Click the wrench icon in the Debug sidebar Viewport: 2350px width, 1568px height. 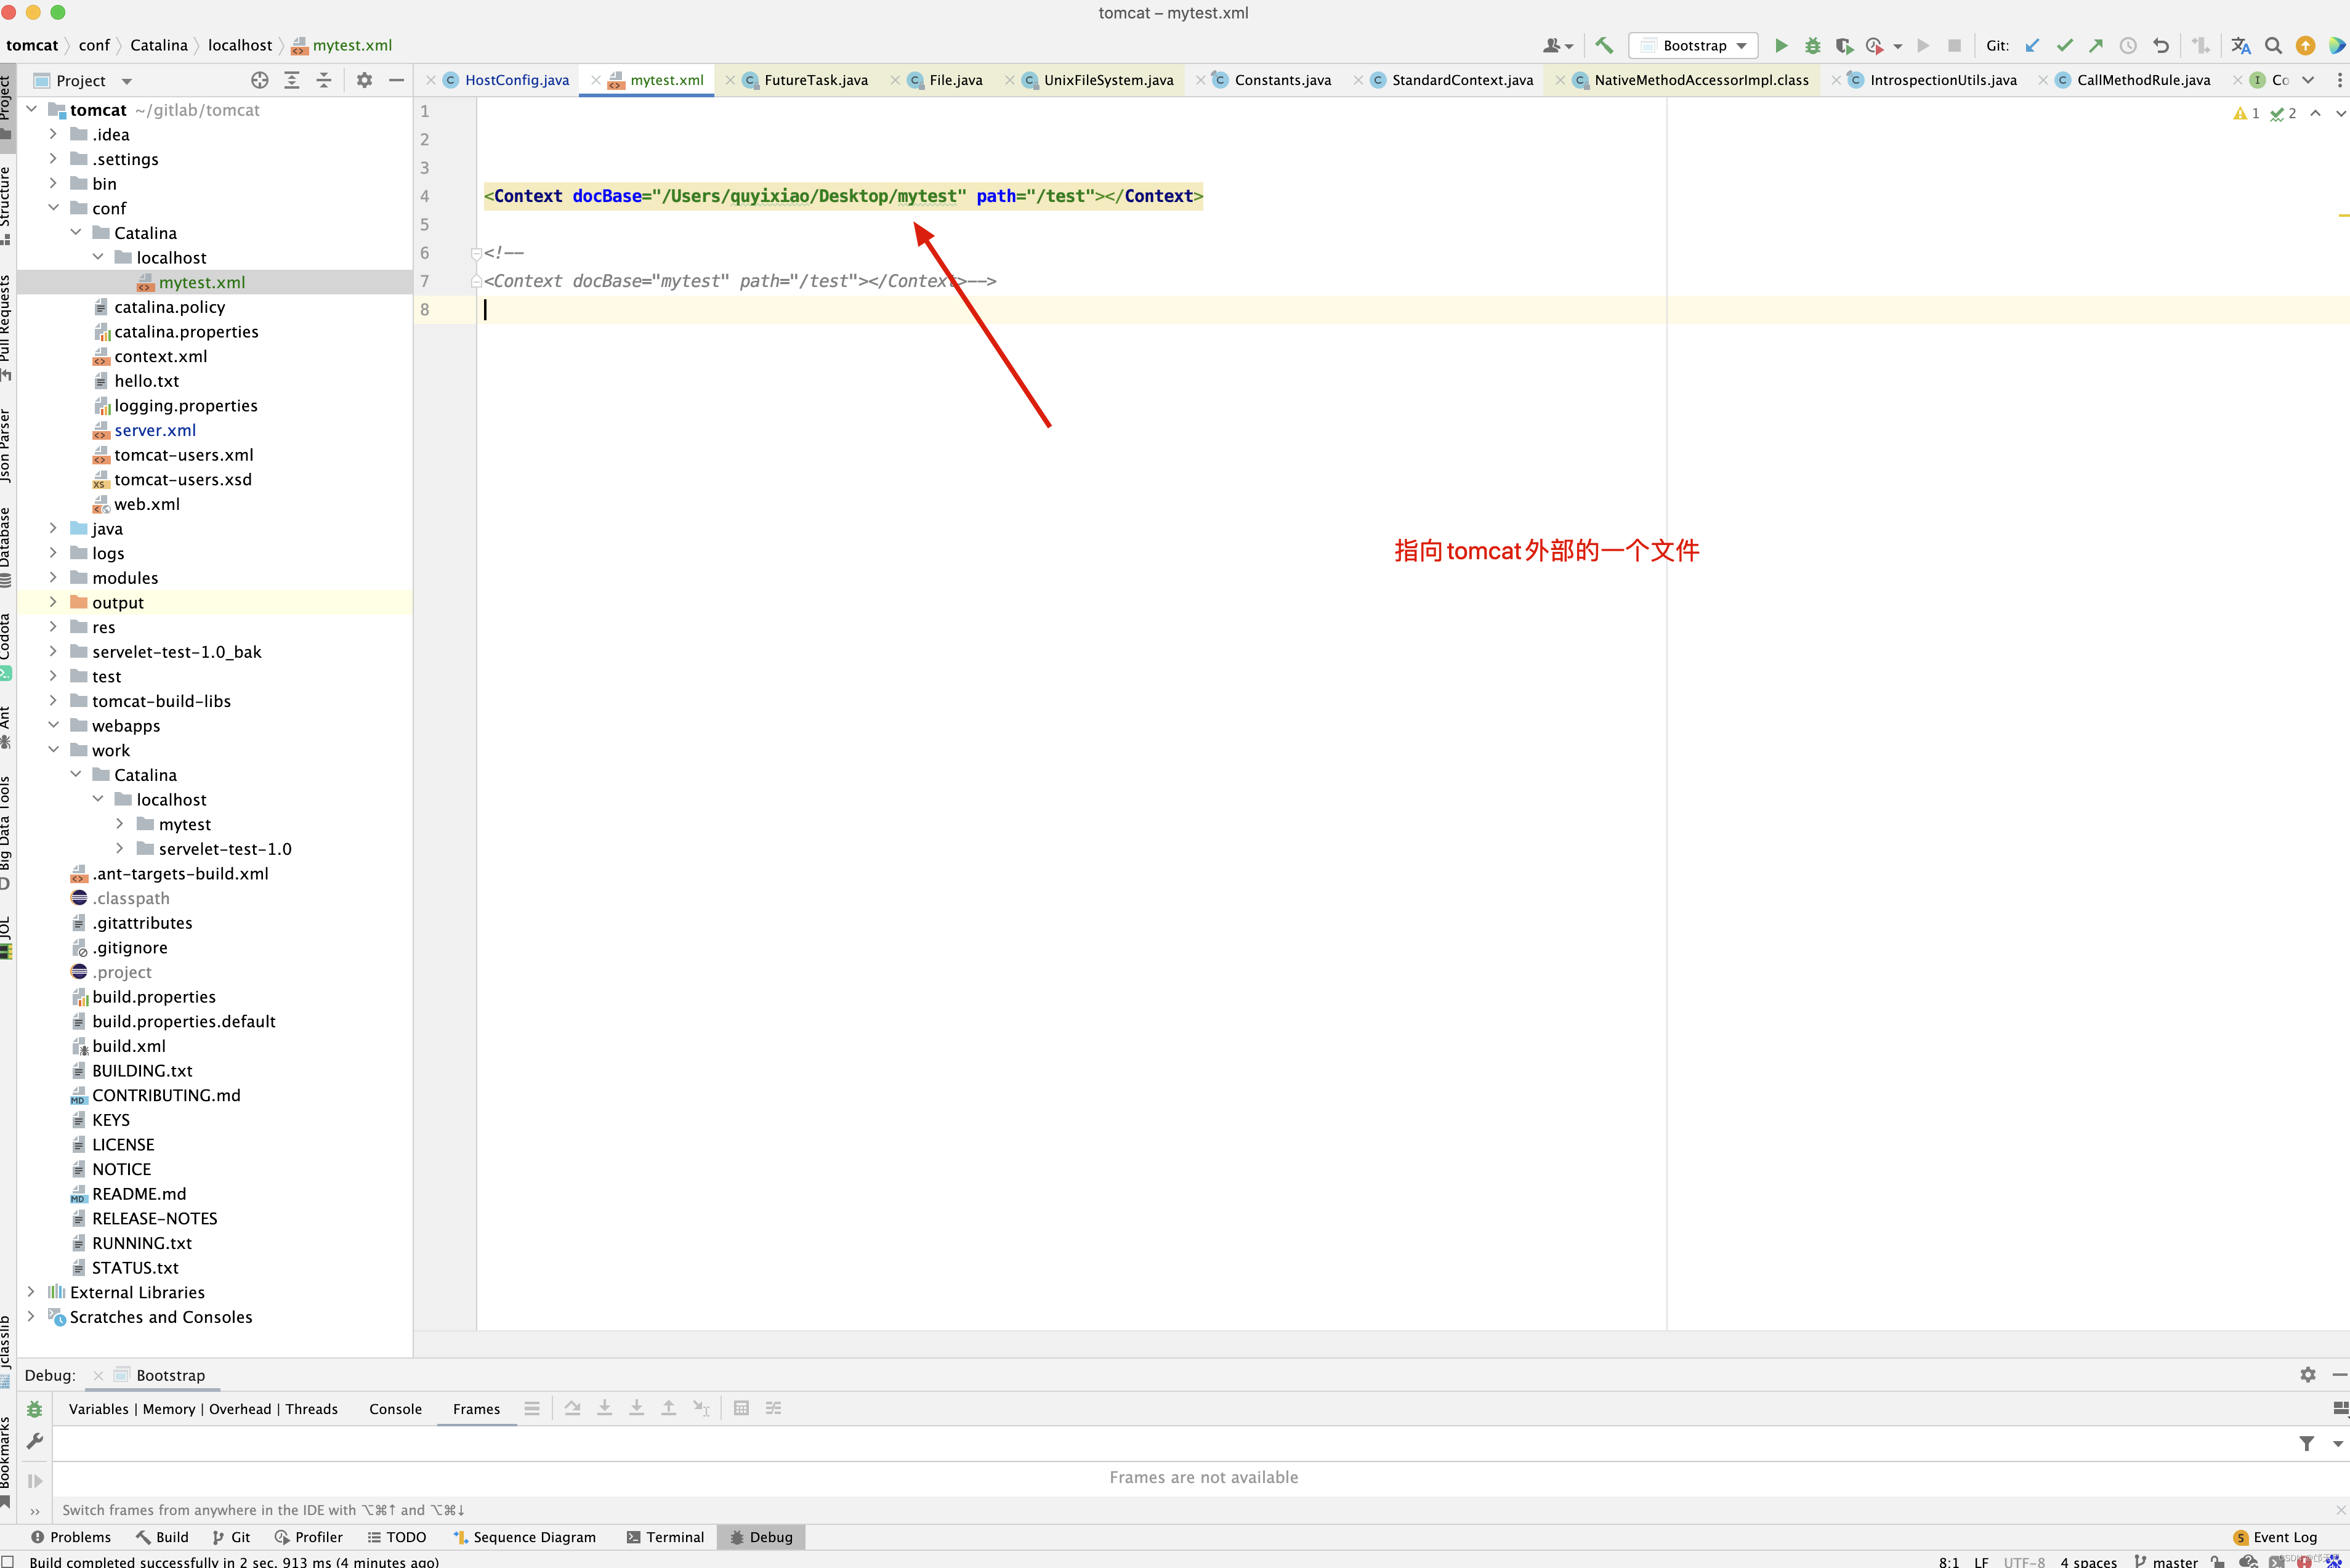(x=35, y=1441)
